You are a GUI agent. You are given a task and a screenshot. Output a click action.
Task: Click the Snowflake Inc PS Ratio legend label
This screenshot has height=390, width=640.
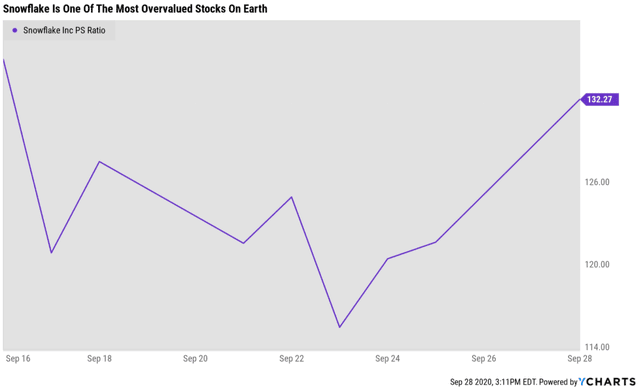pyautogui.click(x=64, y=30)
